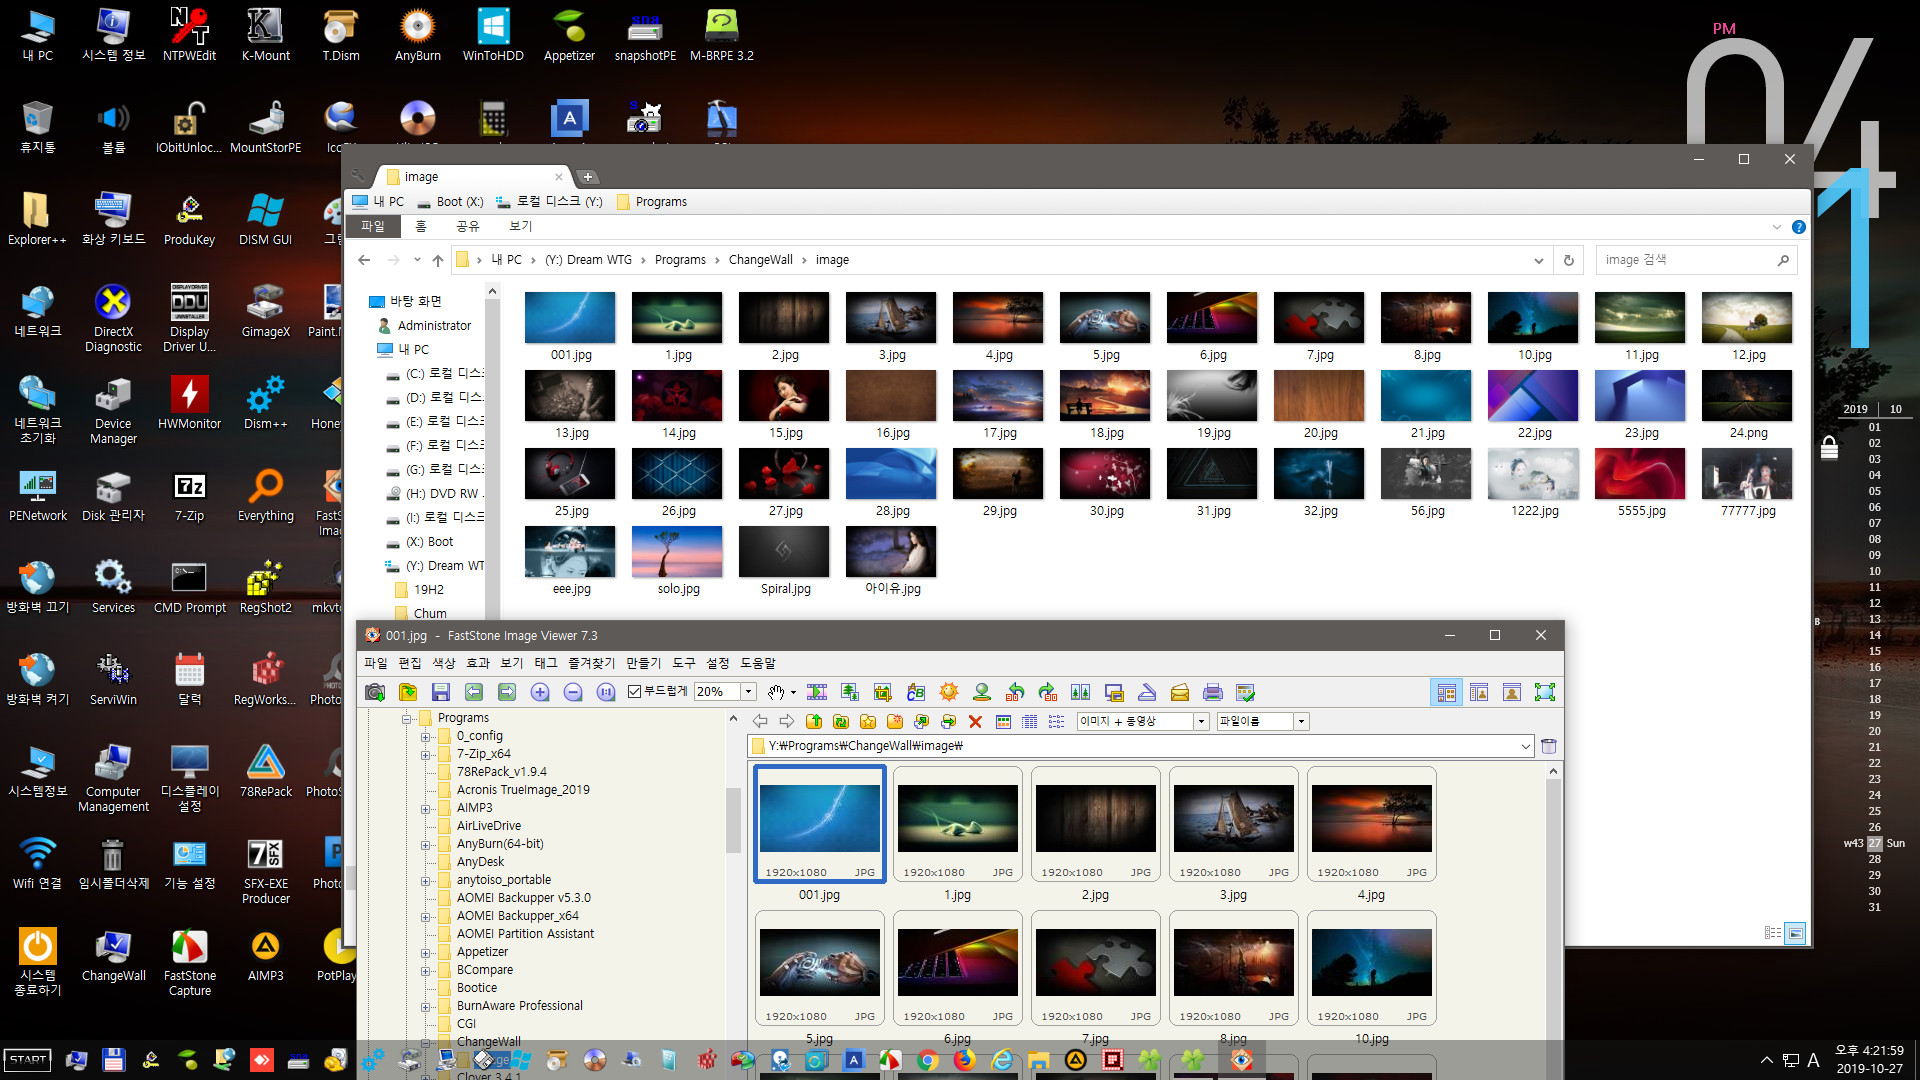The image size is (1920, 1080).
Task: Click the recycle bin icon beside FastStone path
Action: point(1549,746)
